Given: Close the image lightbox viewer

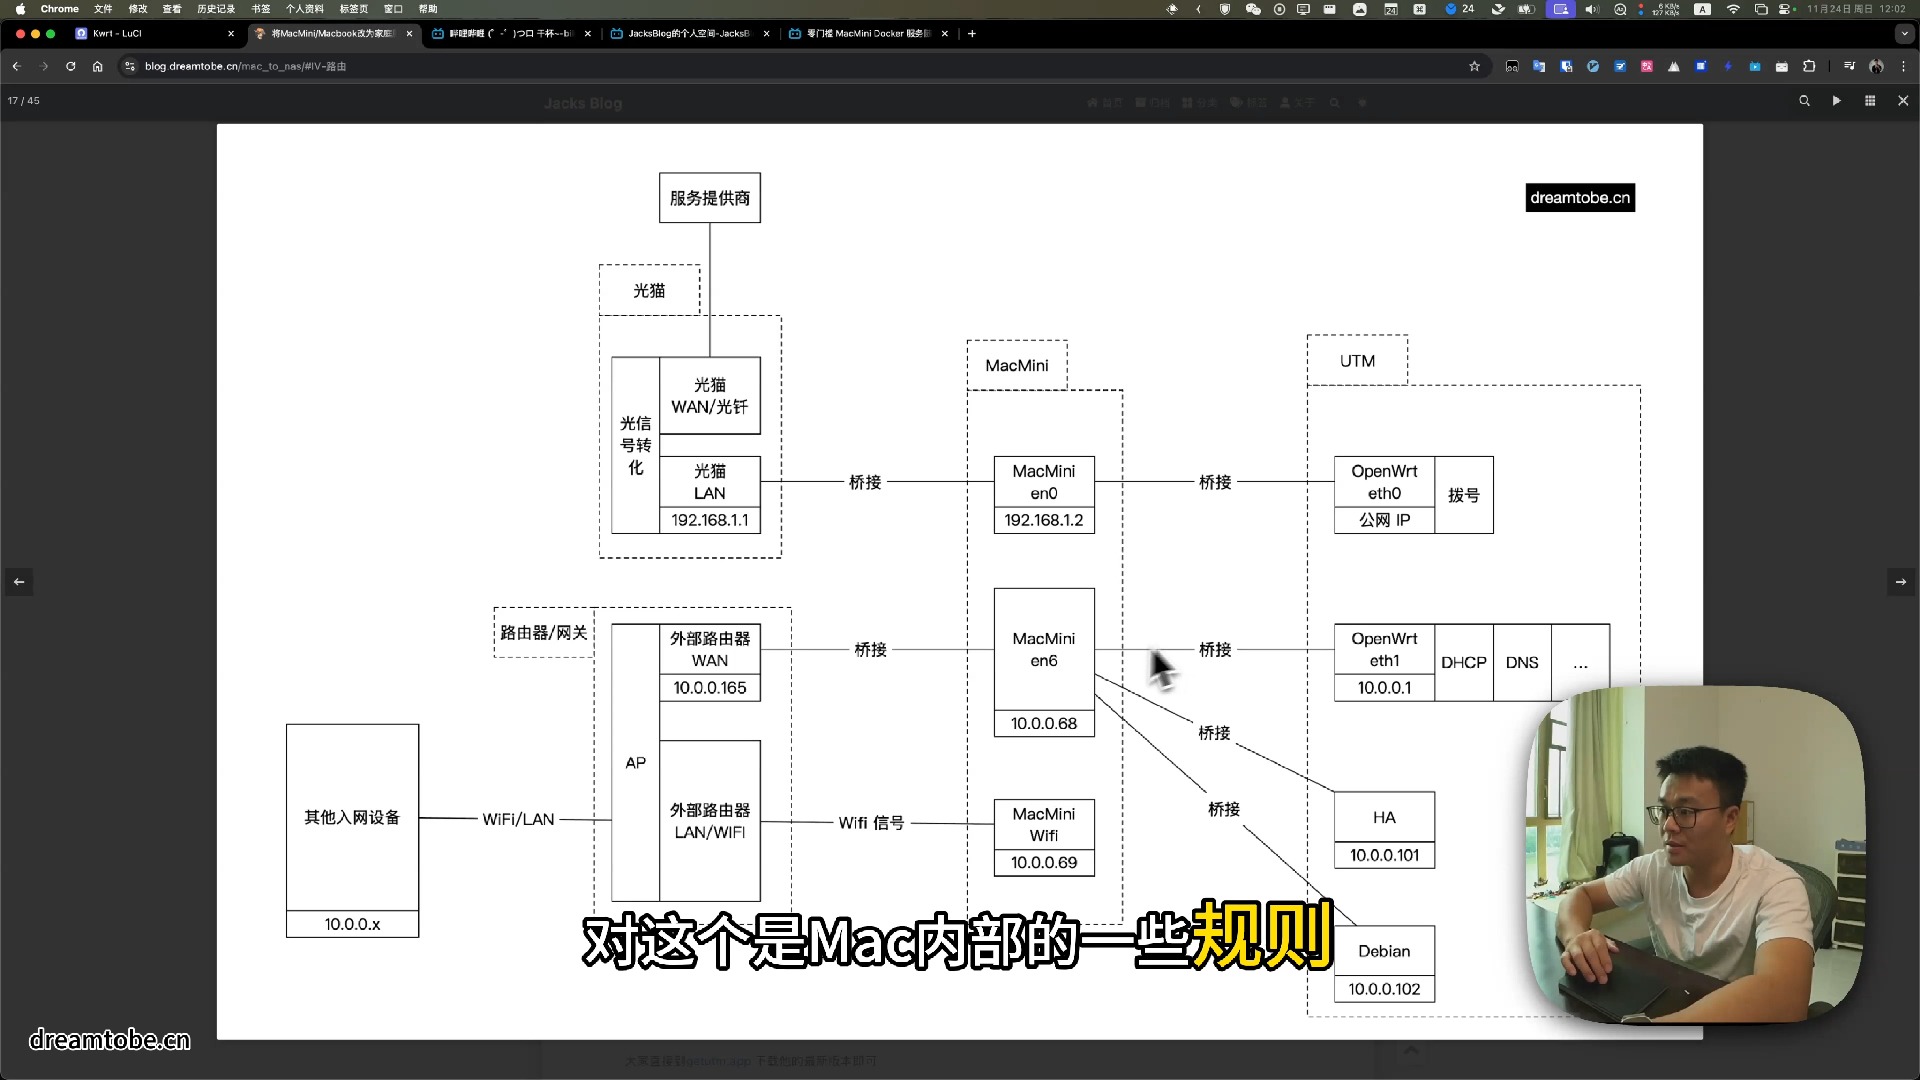Looking at the screenshot, I should coord(1902,101).
